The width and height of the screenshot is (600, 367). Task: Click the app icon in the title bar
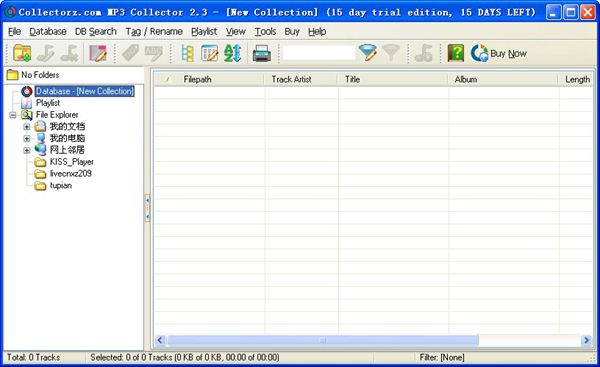click(10, 11)
